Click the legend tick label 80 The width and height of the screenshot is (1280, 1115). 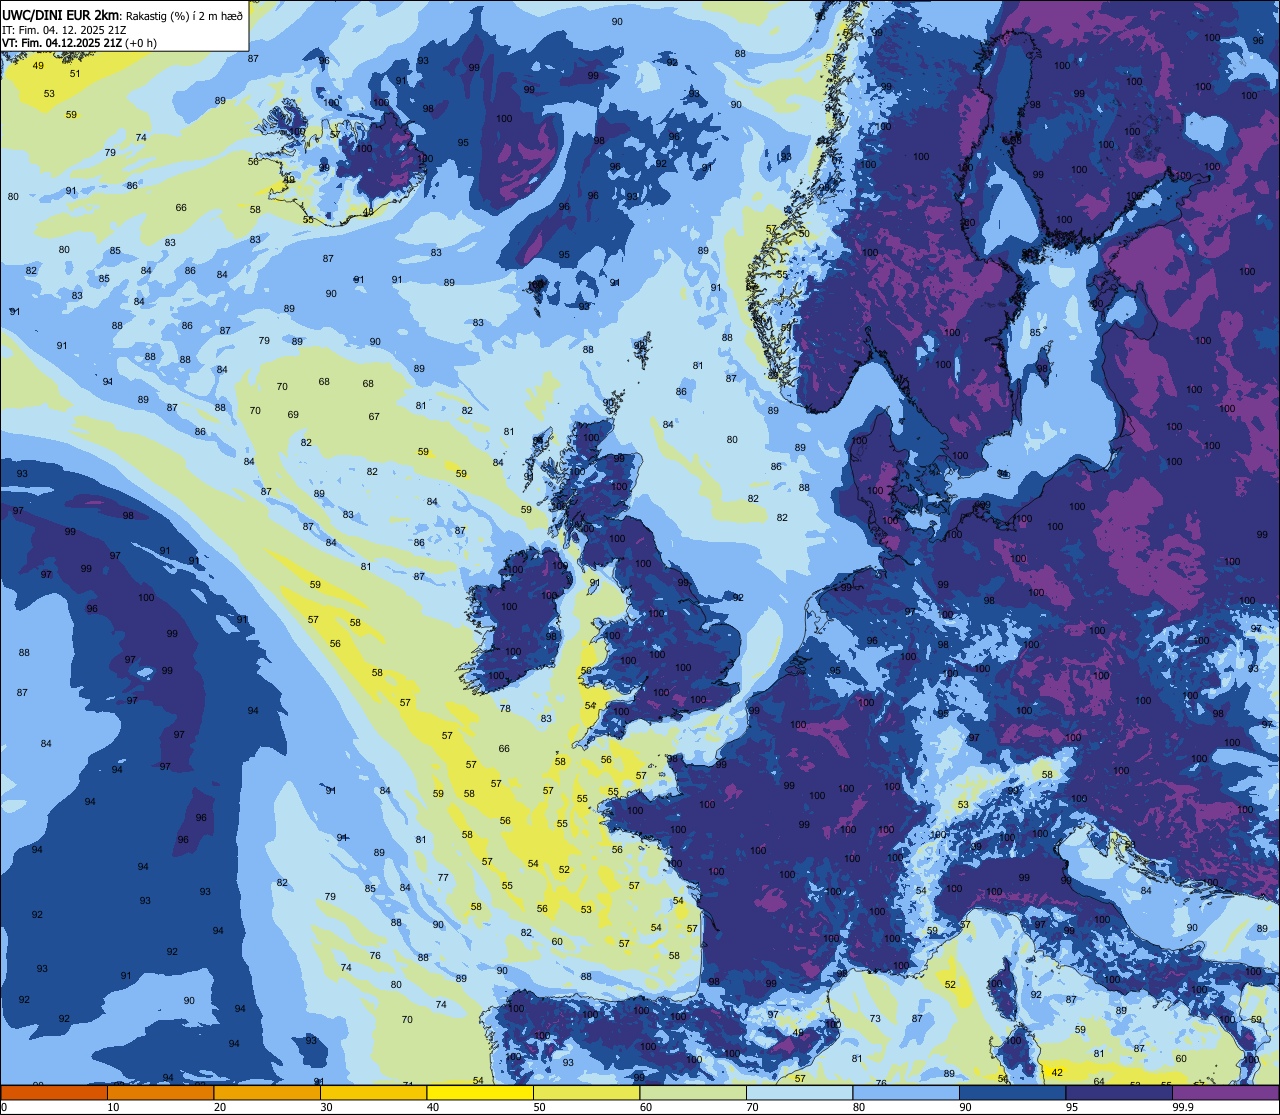click(x=859, y=1107)
